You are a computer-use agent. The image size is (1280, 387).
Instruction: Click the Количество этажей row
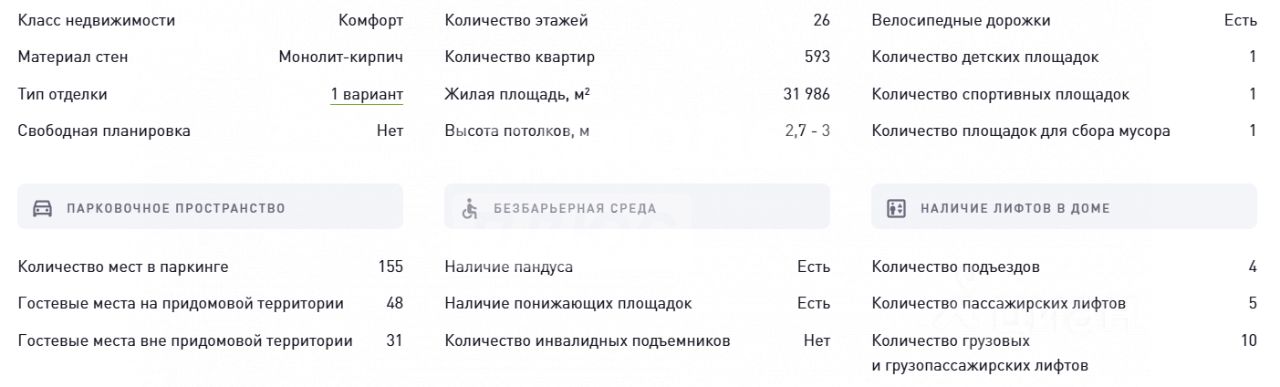point(637,20)
